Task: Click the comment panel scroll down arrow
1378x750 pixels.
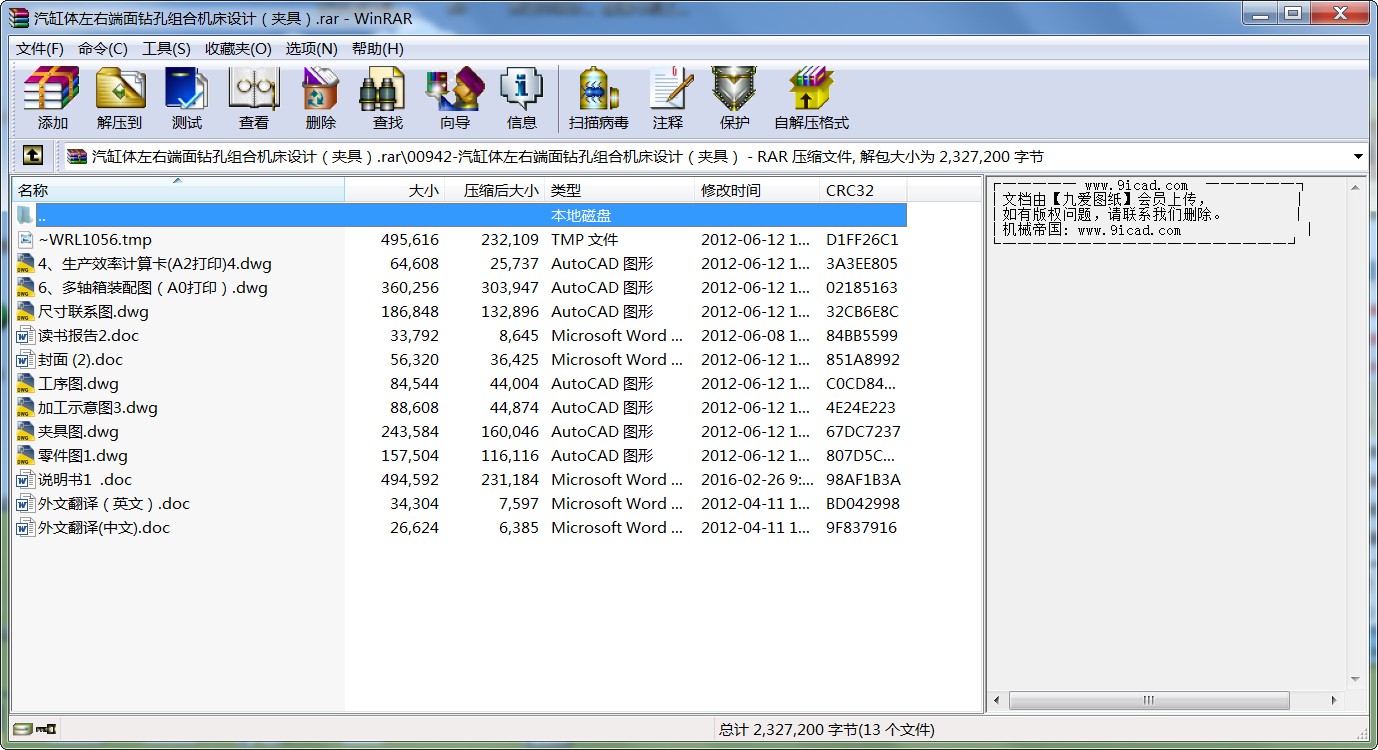Action: (x=1356, y=680)
